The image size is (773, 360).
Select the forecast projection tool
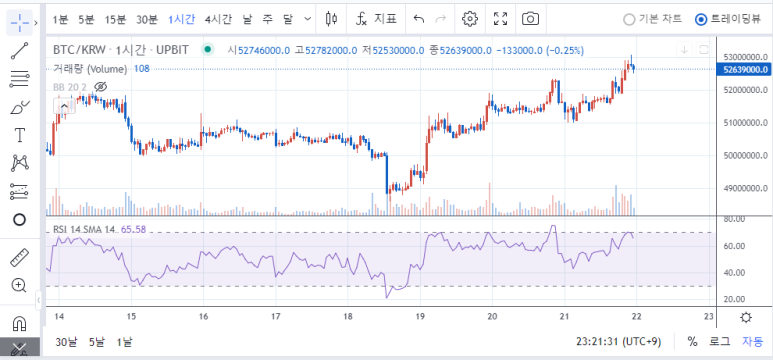tap(19, 191)
